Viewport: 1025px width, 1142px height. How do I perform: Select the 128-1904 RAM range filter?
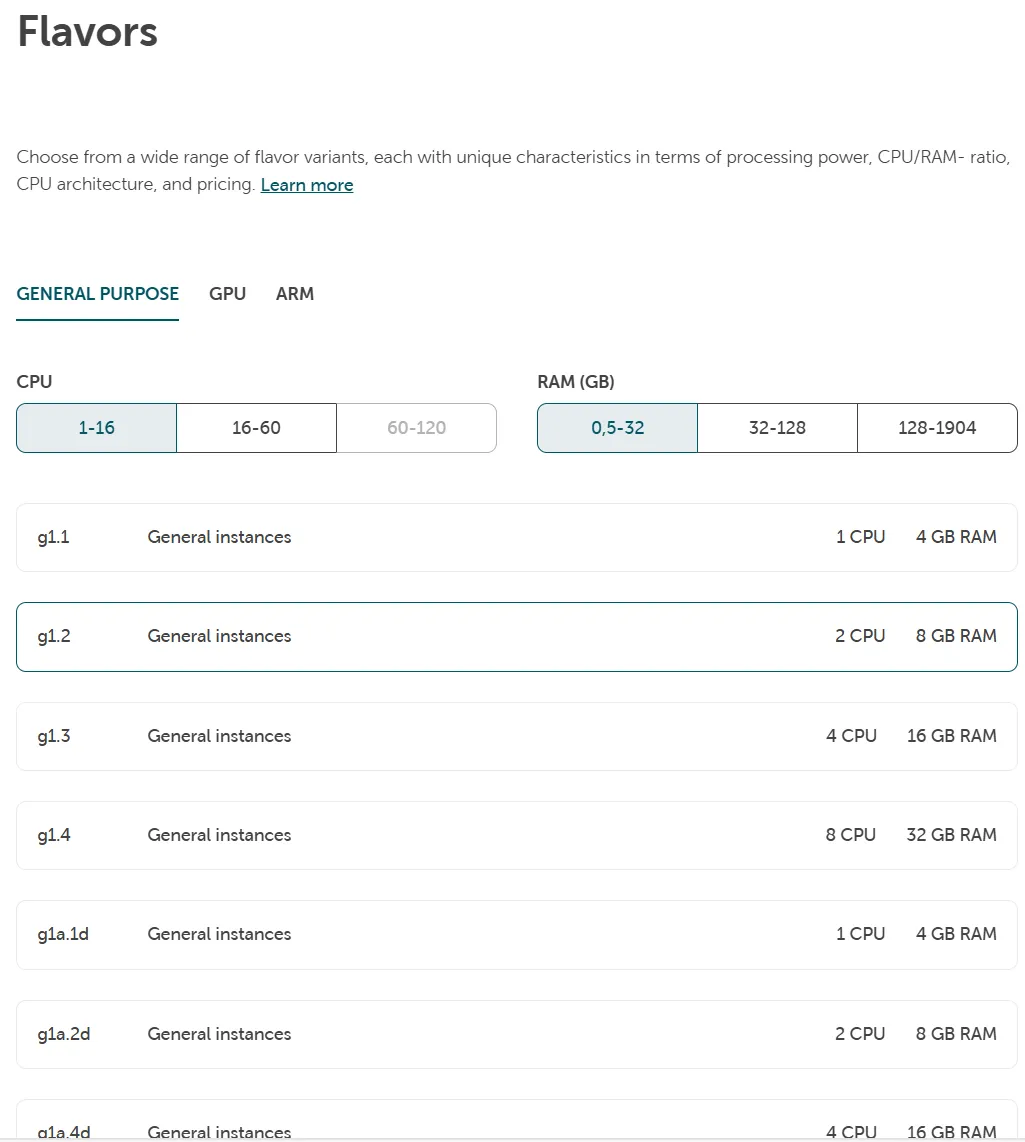click(936, 427)
